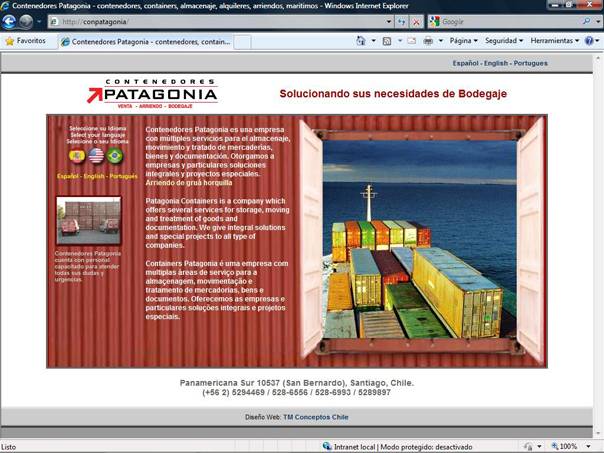Click the Brazilian flag icon
604x453 pixels.
click(x=115, y=156)
